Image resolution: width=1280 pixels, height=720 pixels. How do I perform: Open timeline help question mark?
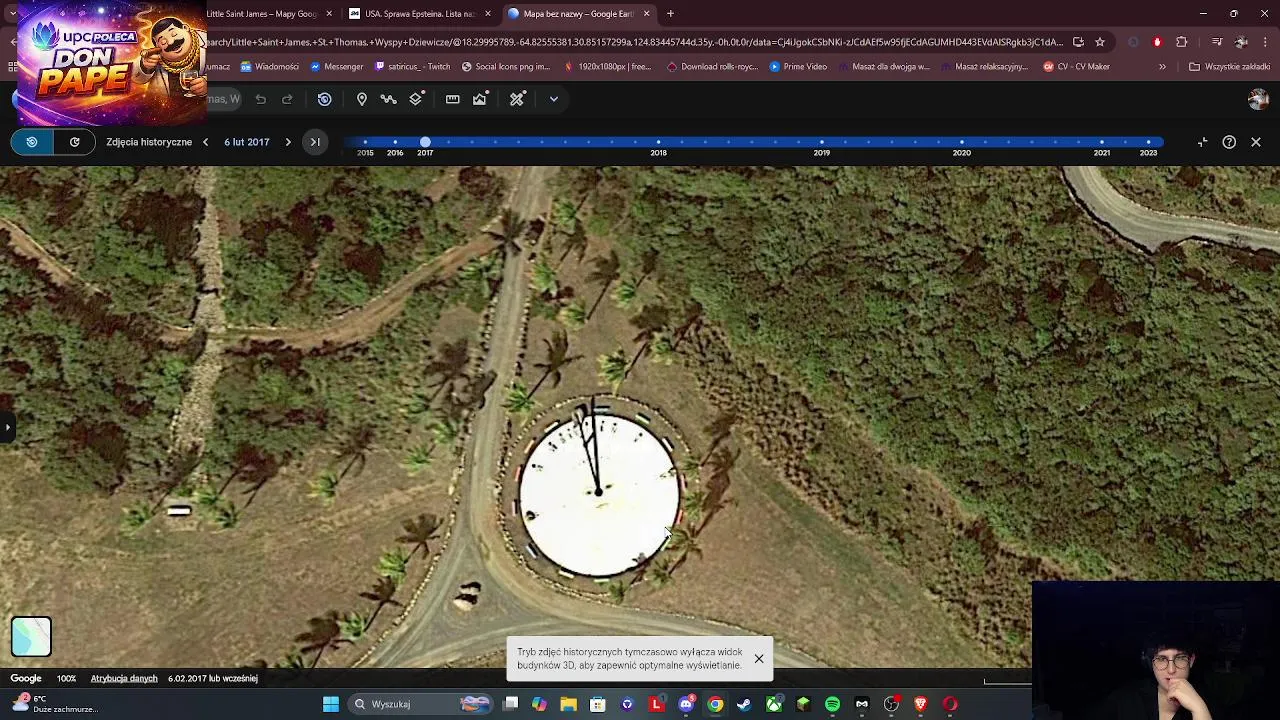(1229, 142)
